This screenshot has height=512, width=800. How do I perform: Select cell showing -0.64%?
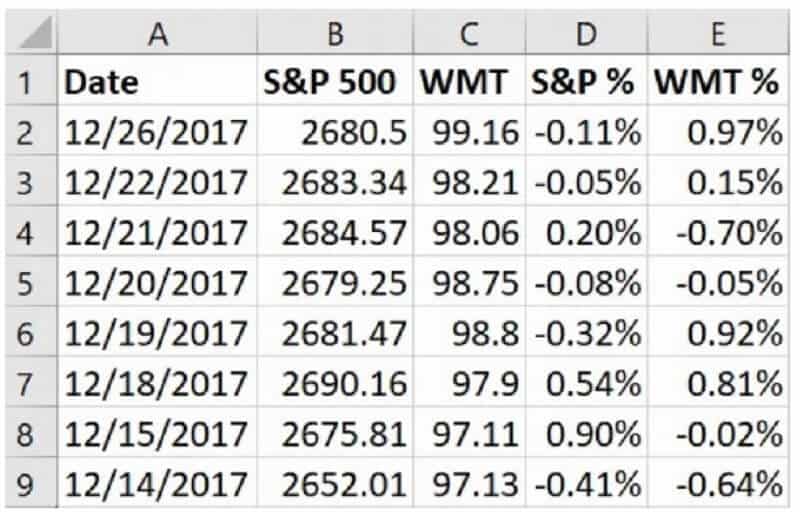pos(718,483)
